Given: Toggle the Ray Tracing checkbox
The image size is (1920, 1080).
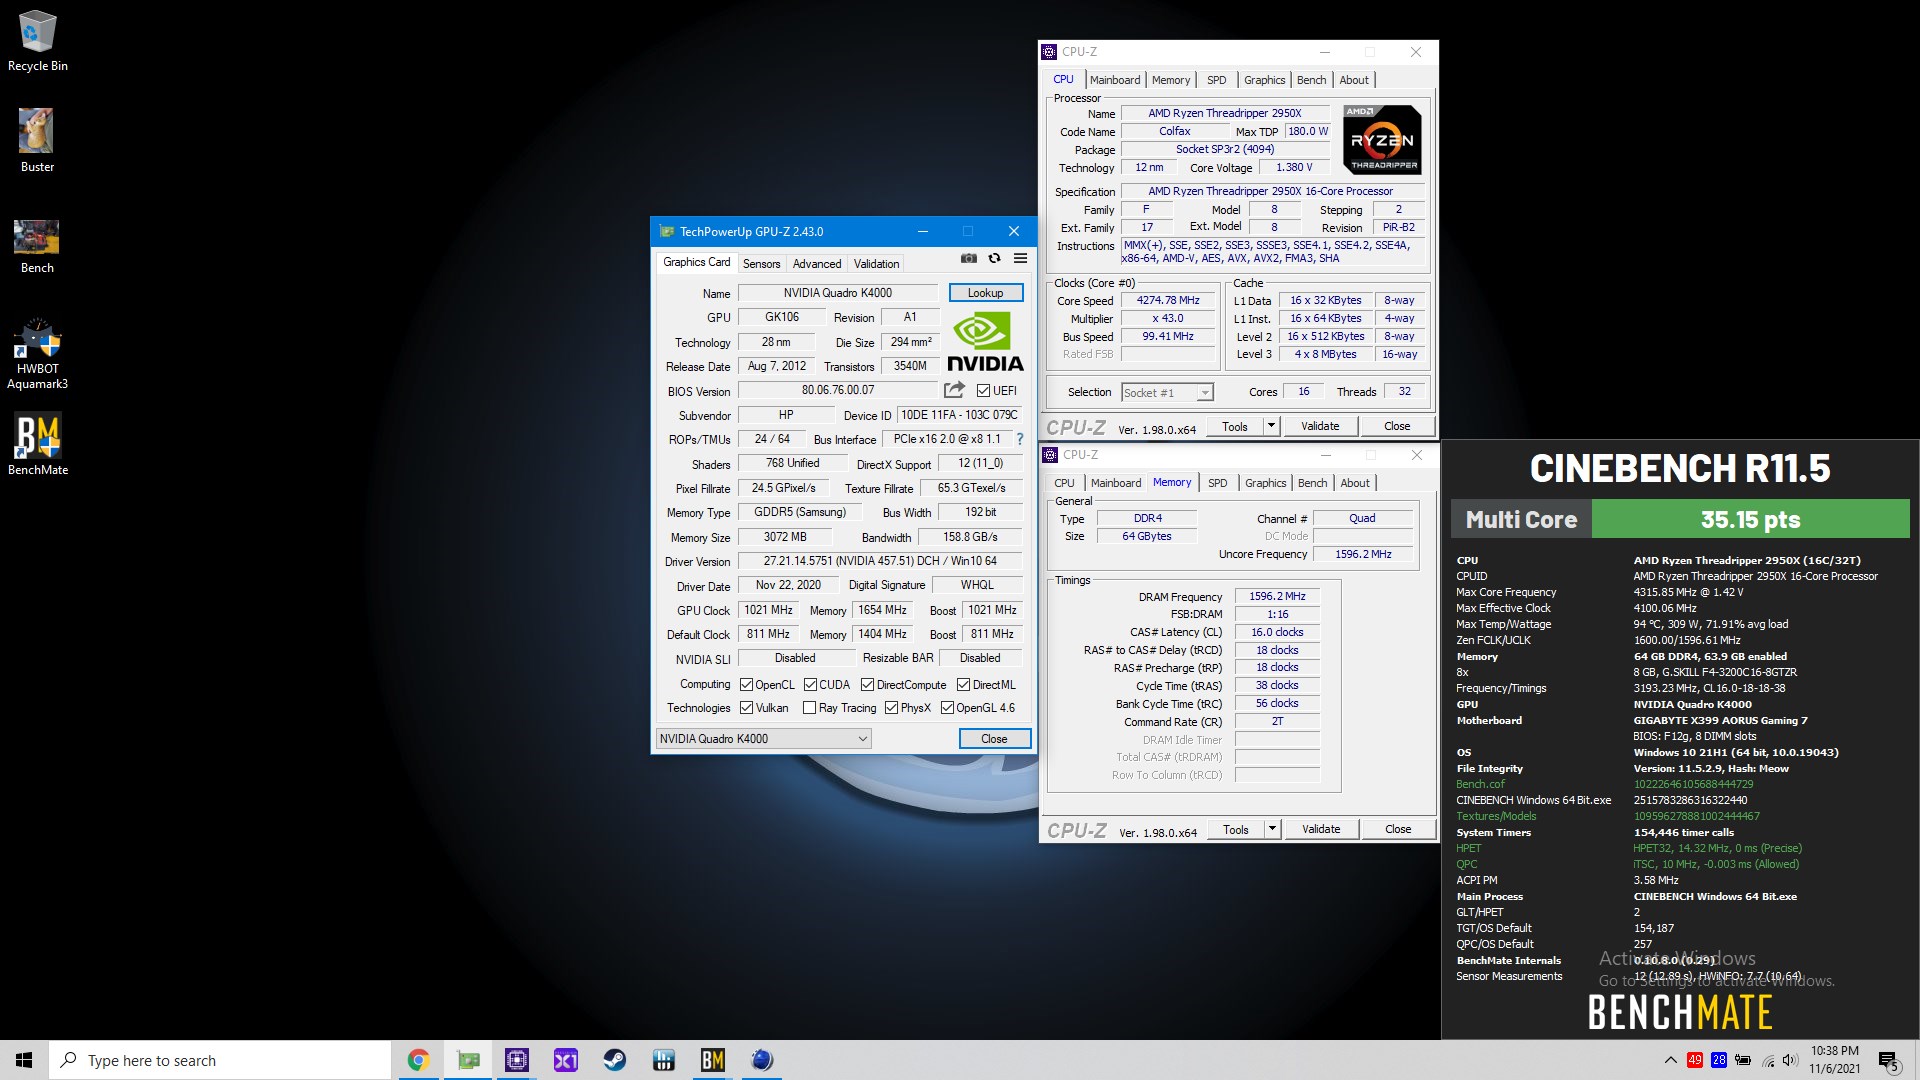Looking at the screenshot, I should pos(809,708).
